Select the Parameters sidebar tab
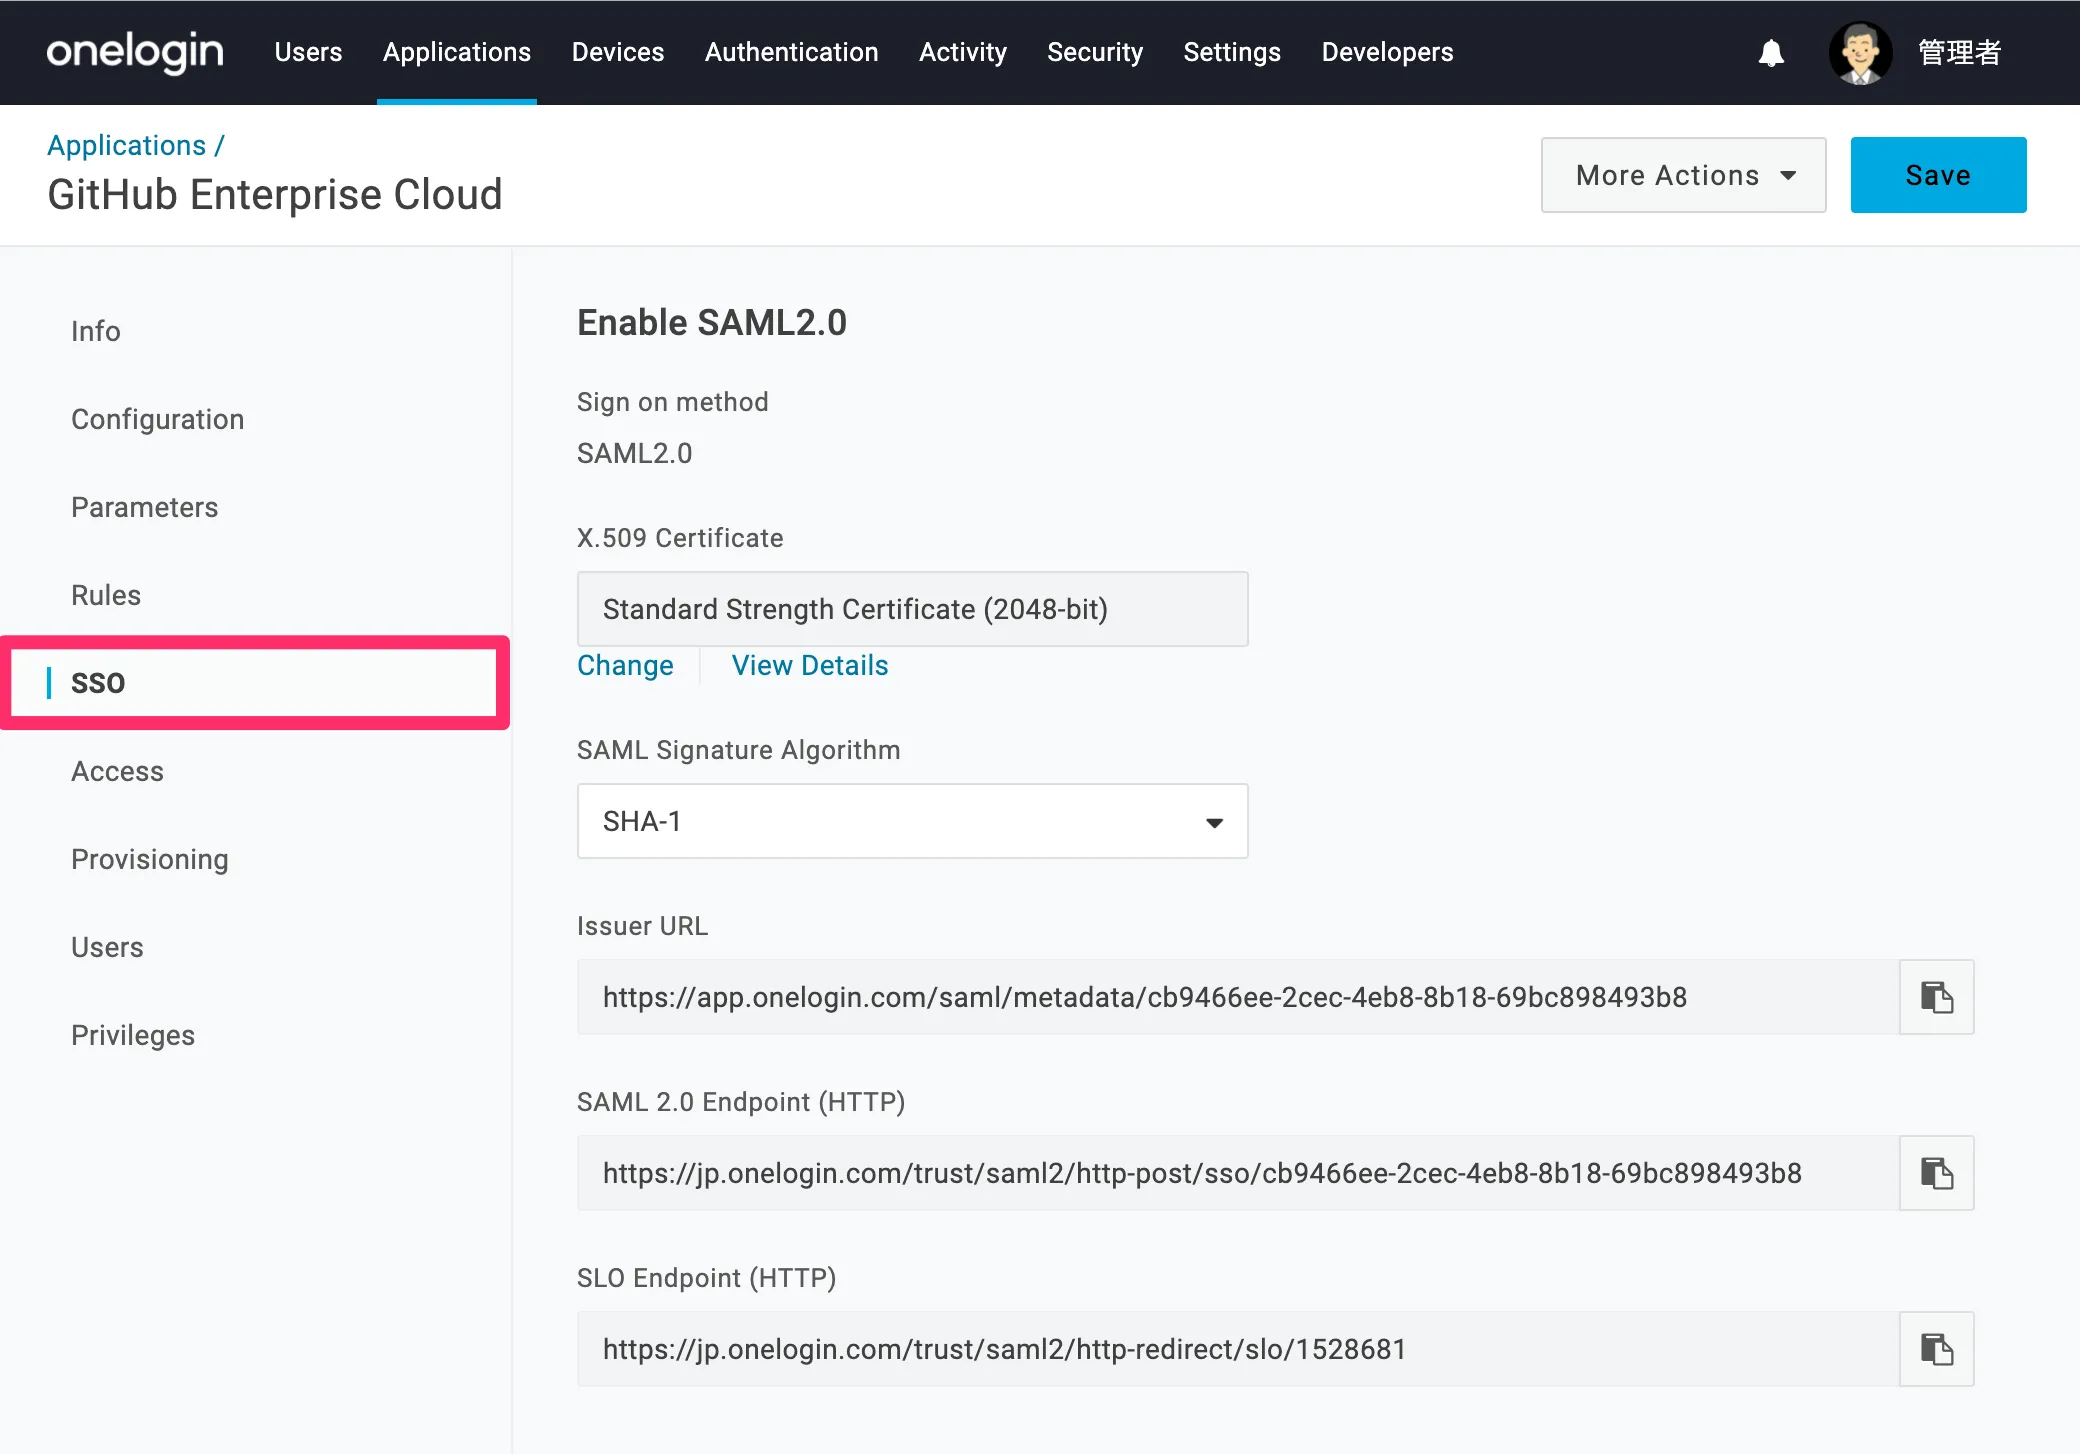The height and width of the screenshot is (1454, 2080). click(x=144, y=507)
